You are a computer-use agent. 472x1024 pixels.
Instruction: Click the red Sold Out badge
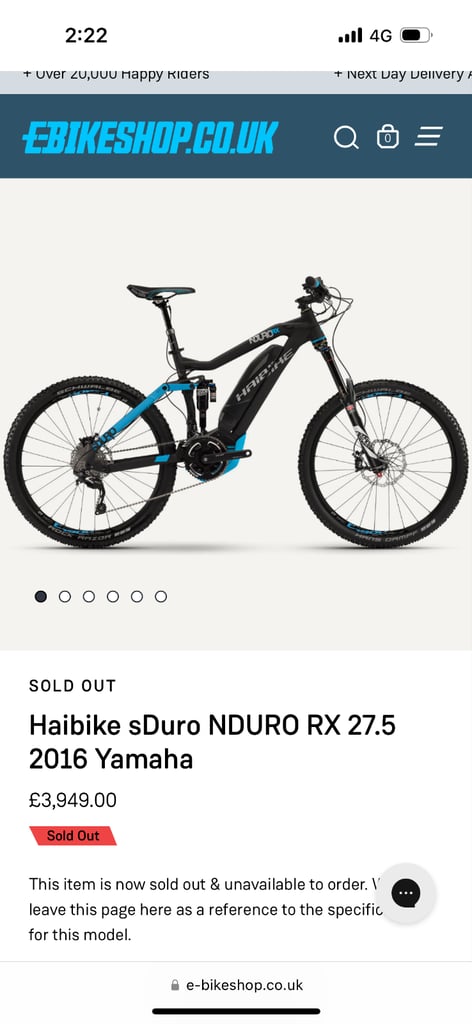click(73, 836)
